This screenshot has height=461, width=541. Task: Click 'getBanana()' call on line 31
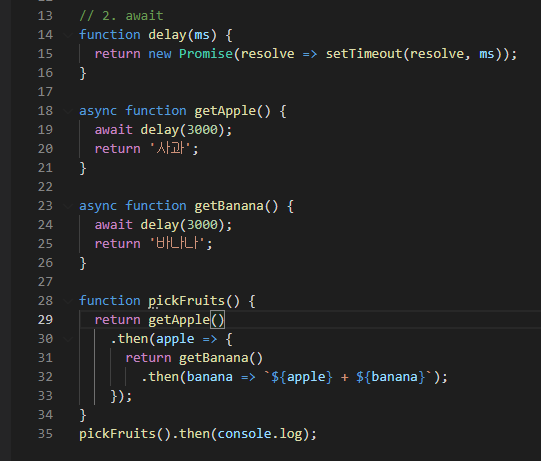pos(221,357)
